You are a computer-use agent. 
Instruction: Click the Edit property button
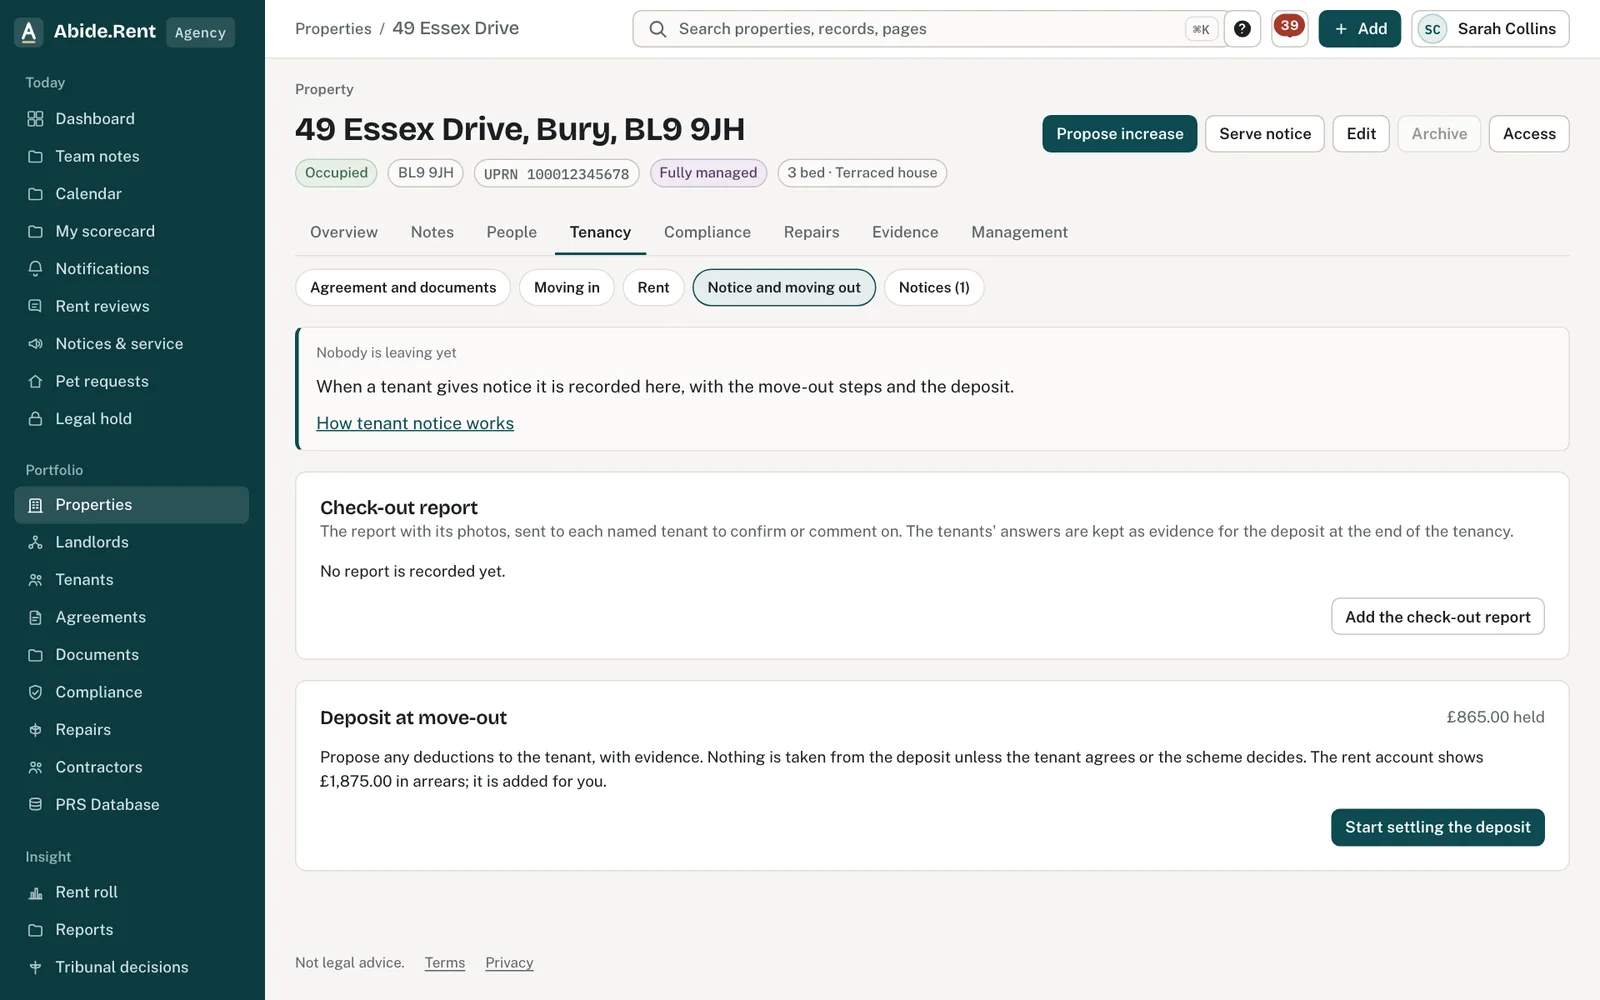click(x=1361, y=134)
